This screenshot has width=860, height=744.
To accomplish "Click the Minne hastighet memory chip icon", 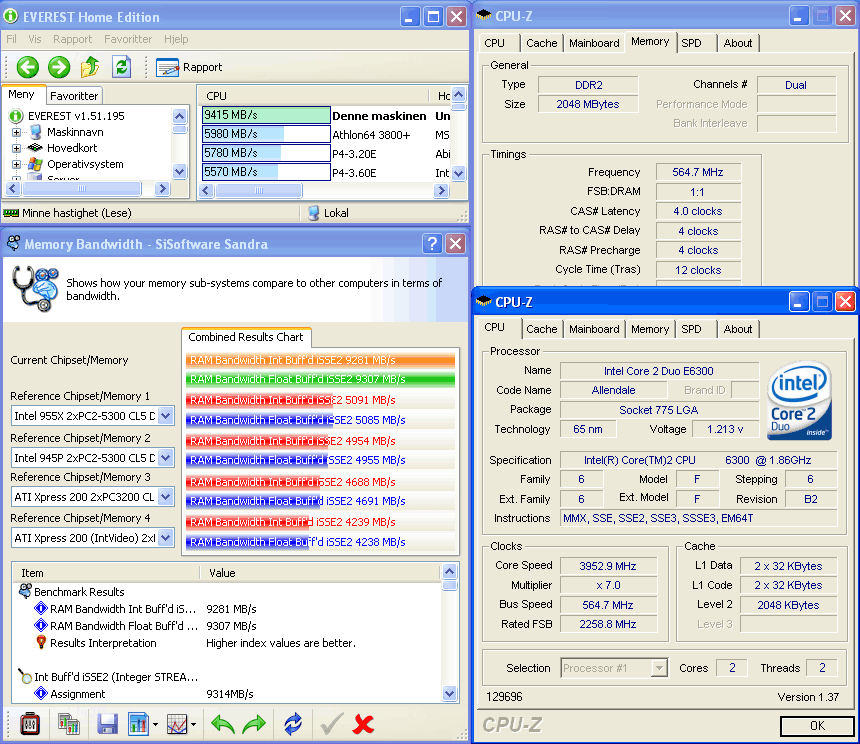I will (11, 213).
